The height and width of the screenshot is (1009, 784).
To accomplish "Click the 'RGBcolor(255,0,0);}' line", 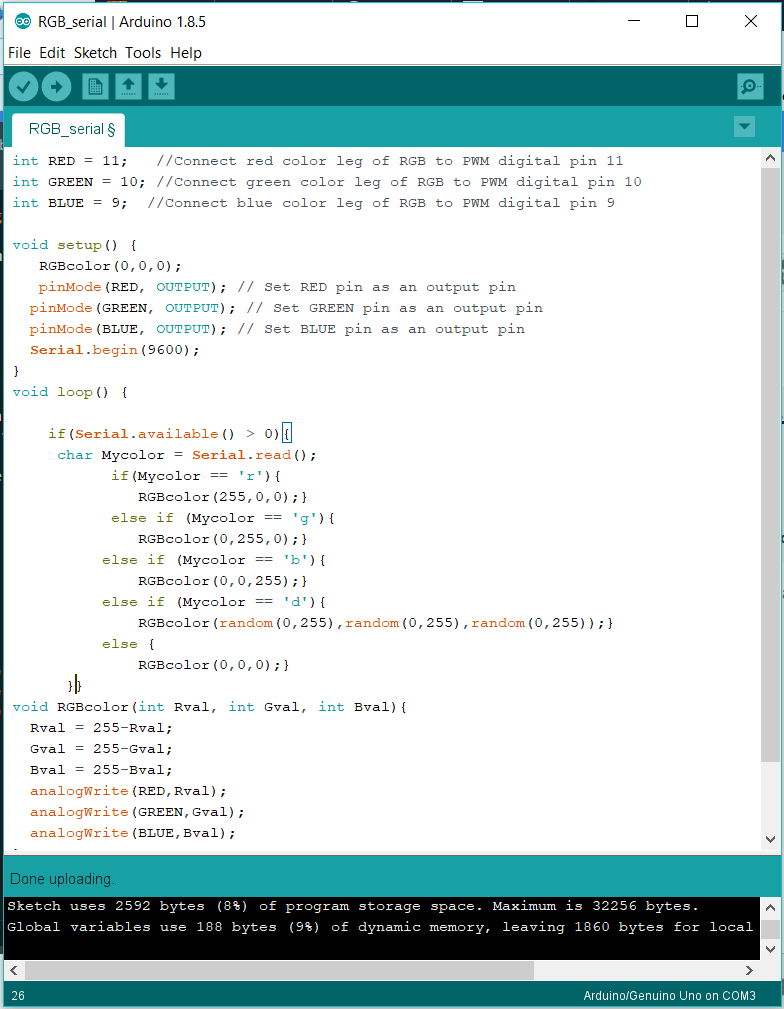I will 223,497.
